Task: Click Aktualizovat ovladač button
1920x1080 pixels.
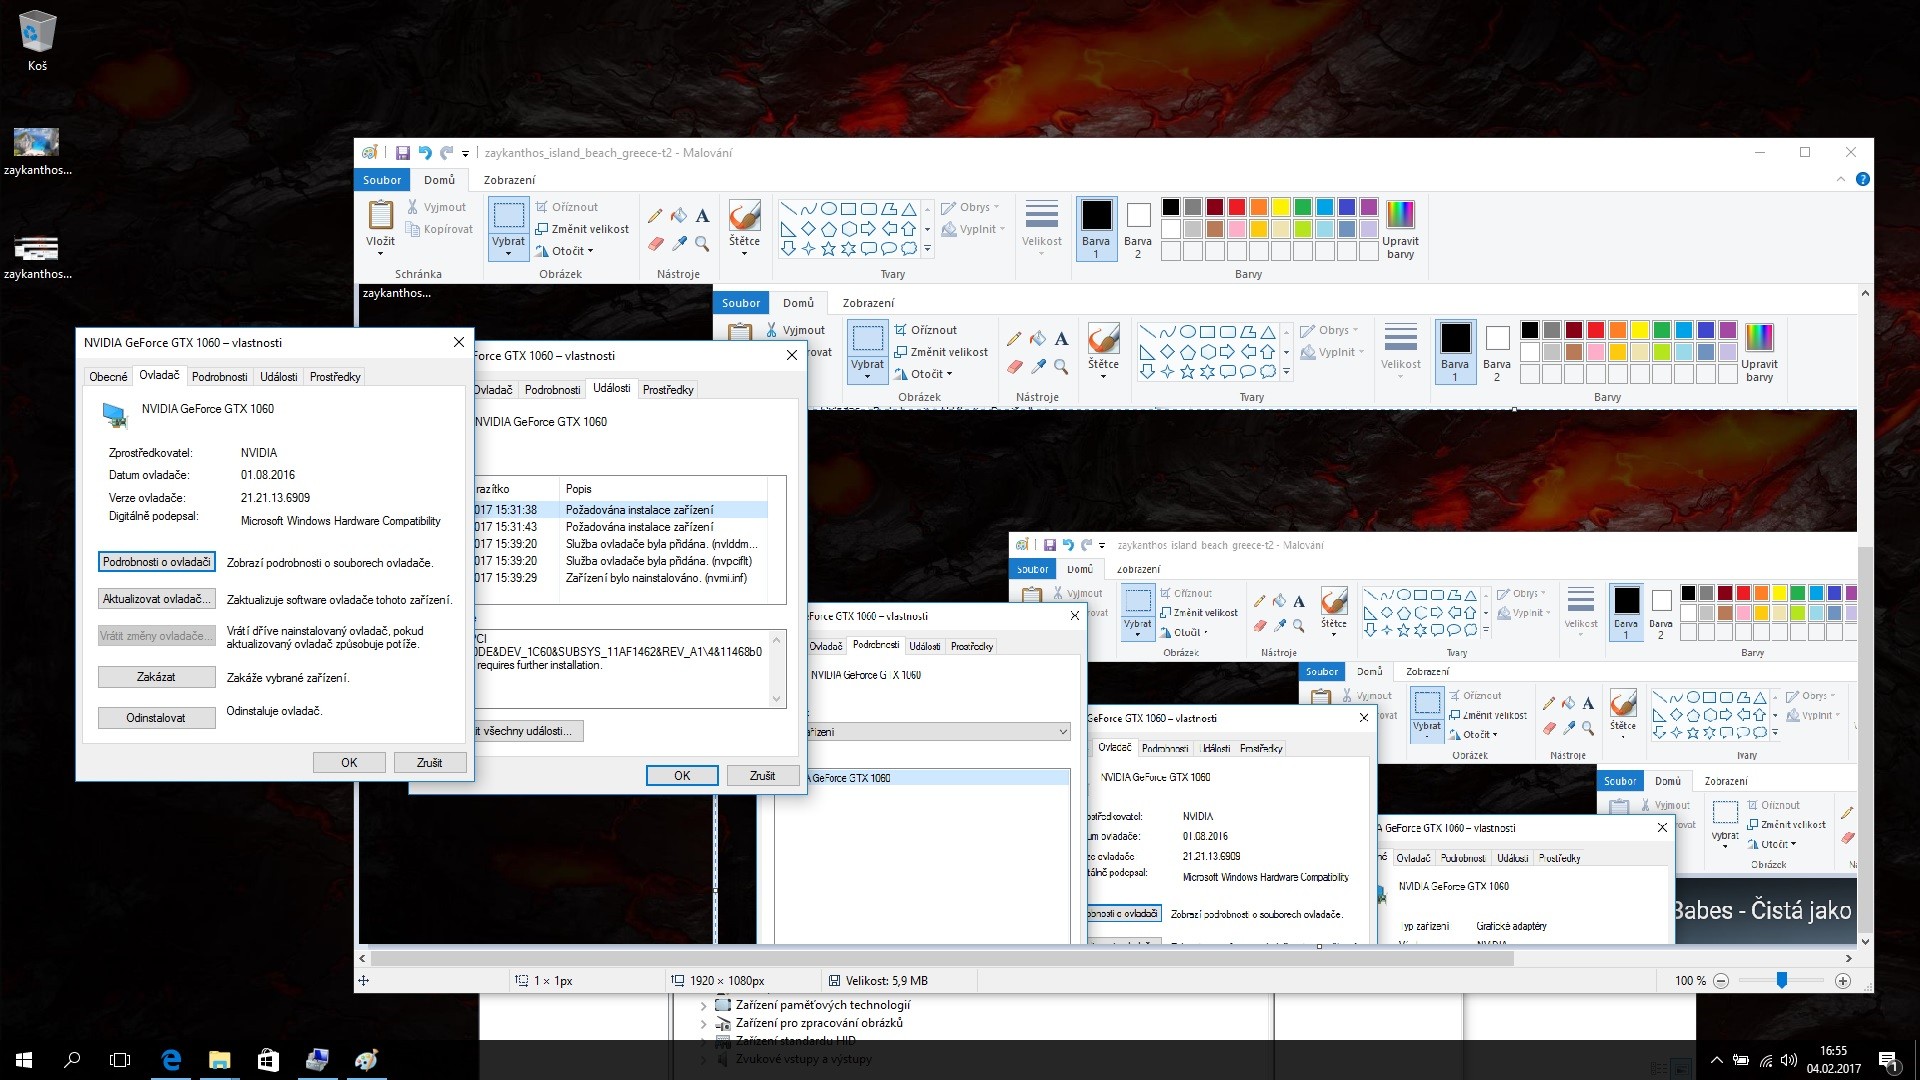Action: coord(157,599)
